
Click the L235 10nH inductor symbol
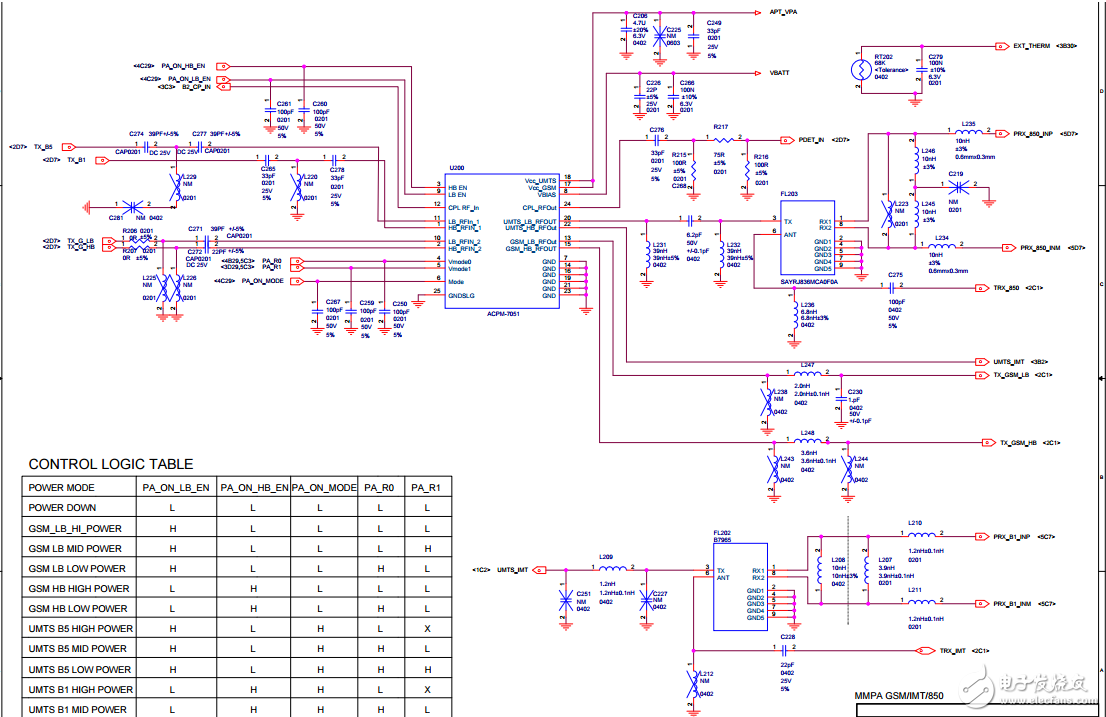(x=966, y=132)
